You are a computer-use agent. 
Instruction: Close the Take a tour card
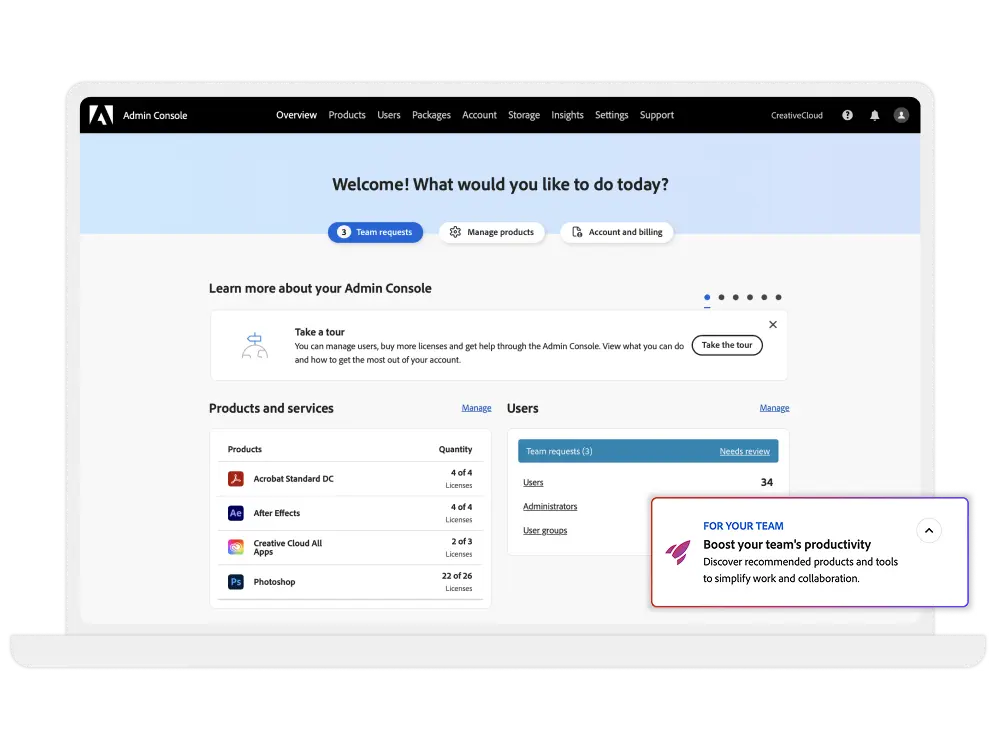772,325
